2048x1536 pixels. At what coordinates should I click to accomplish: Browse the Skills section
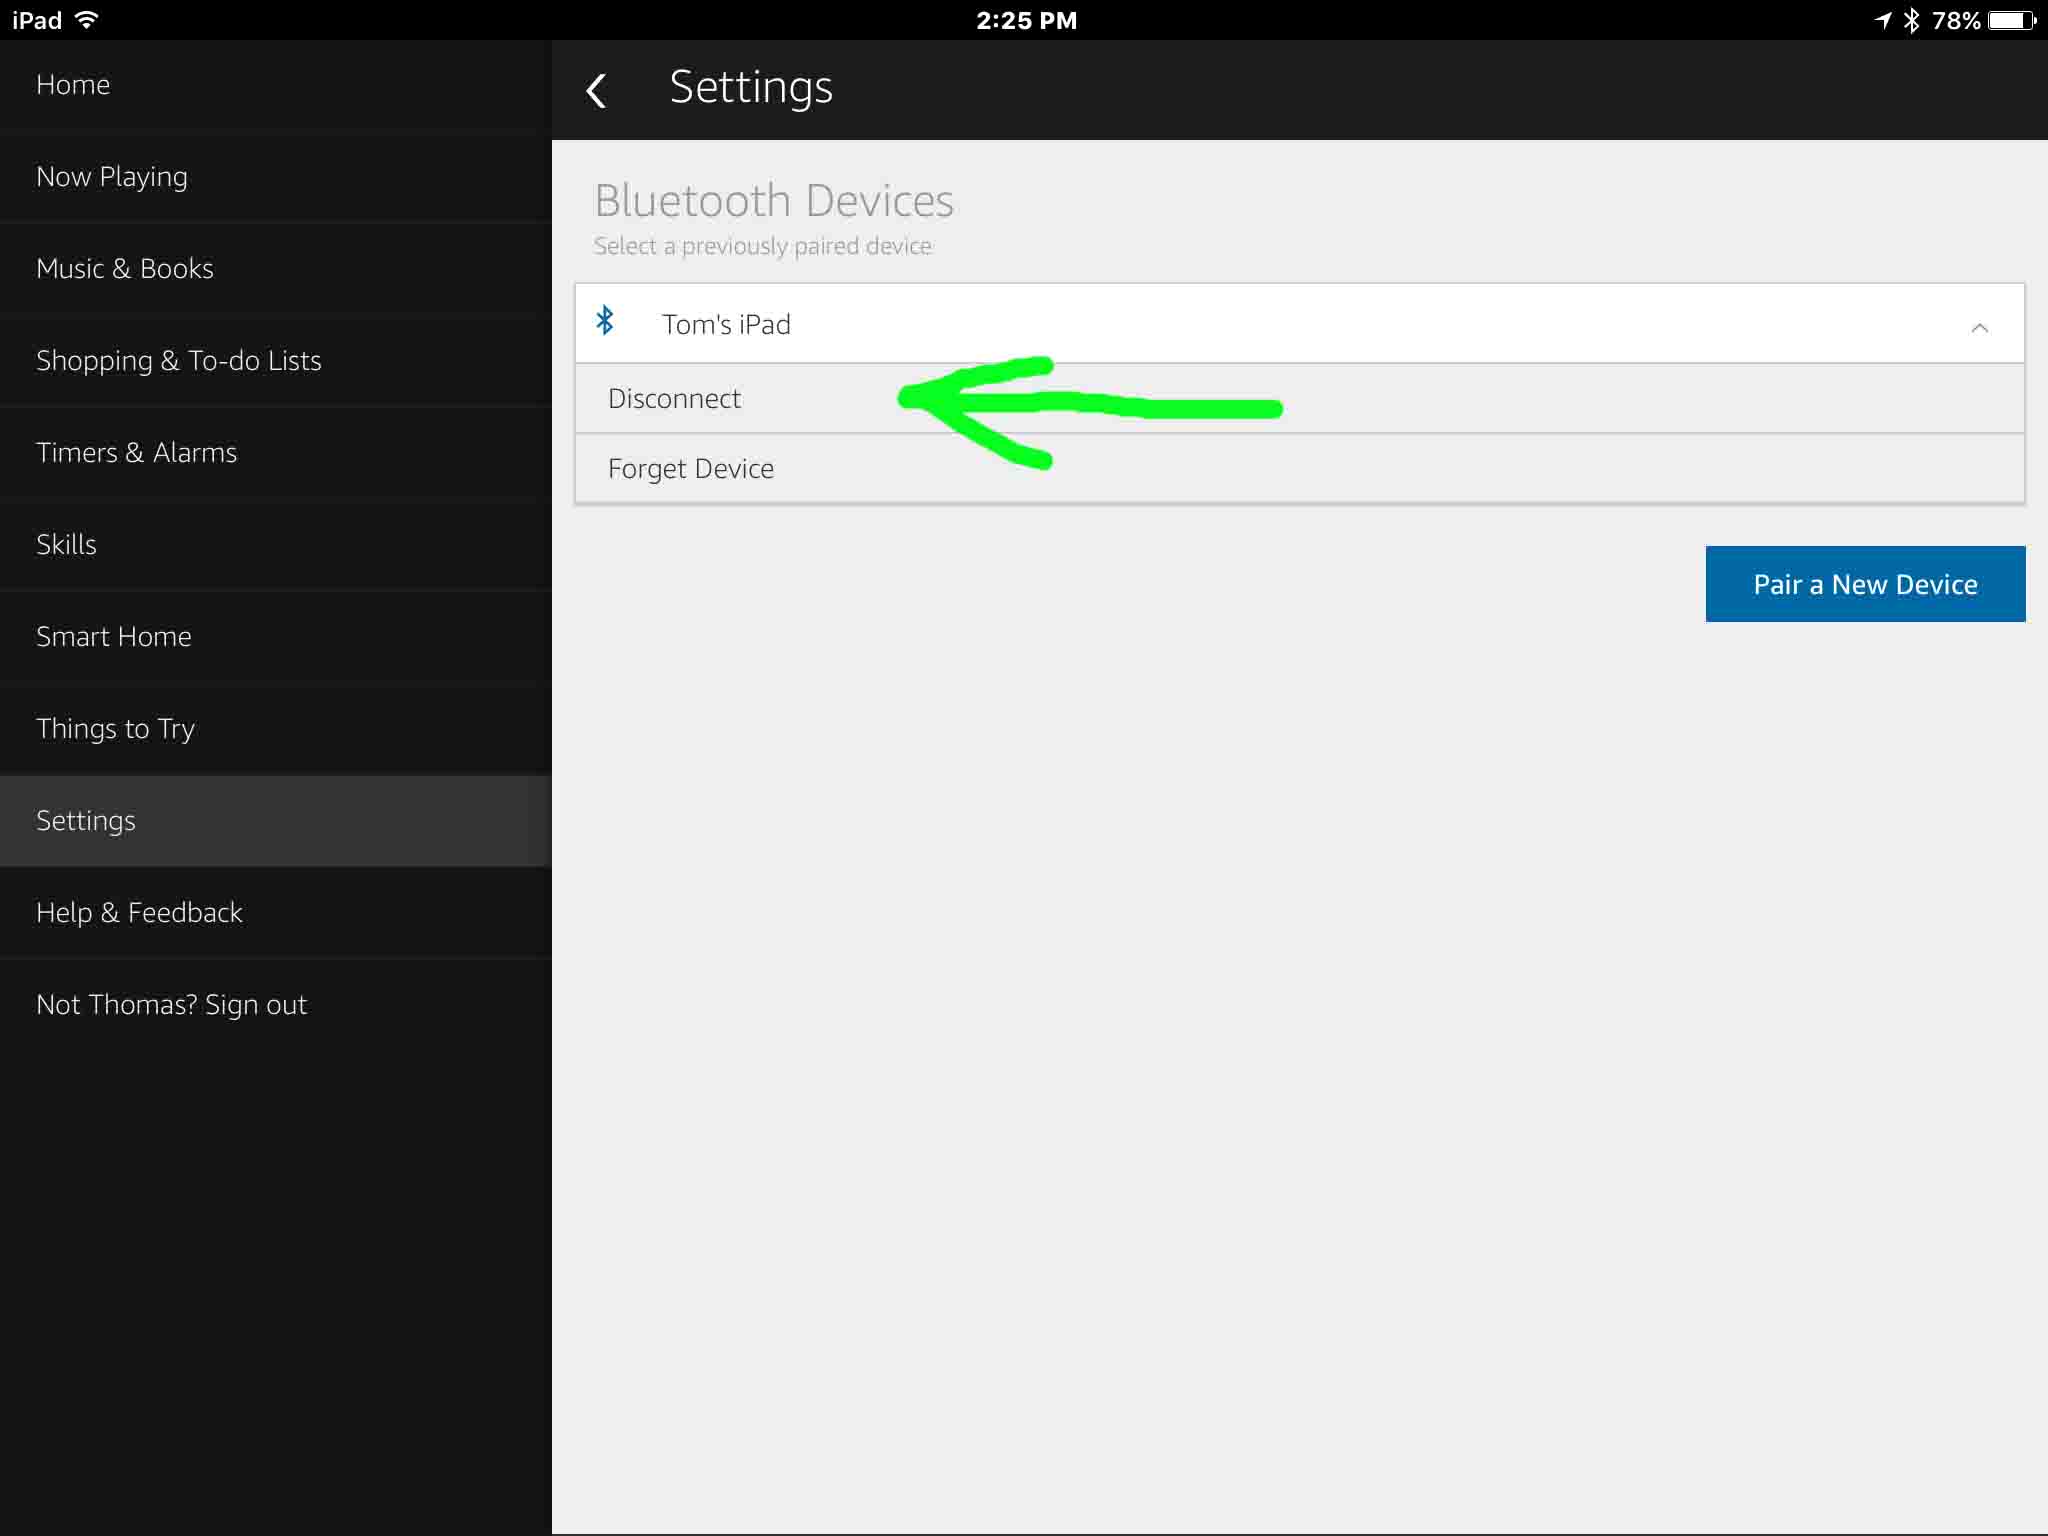point(66,544)
